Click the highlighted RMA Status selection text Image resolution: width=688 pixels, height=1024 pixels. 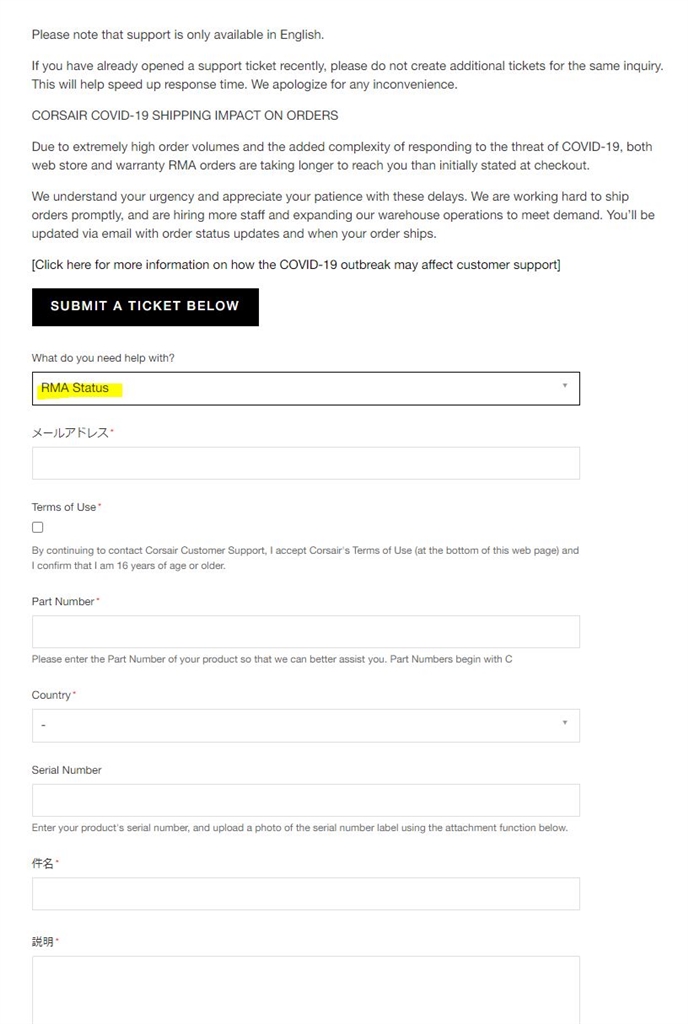click(x=76, y=388)
